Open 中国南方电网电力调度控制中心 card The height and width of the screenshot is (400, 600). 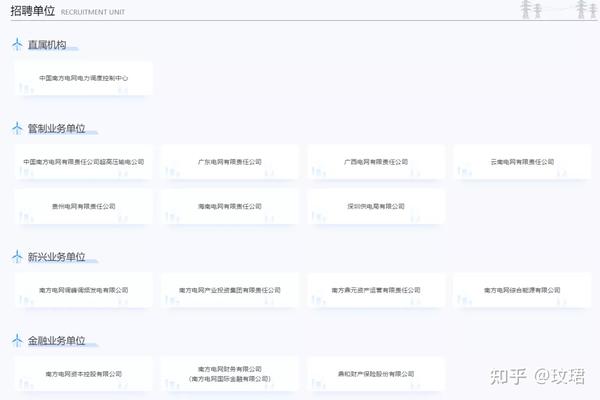pyautogui.click(x=83, y=78)
